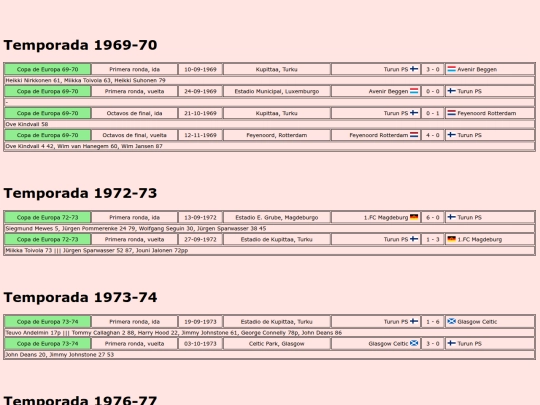Click Luxembourg flag in the 24-09-1969 match row
This screenshot has height=405, width=540.
click(x=414, y=91)
